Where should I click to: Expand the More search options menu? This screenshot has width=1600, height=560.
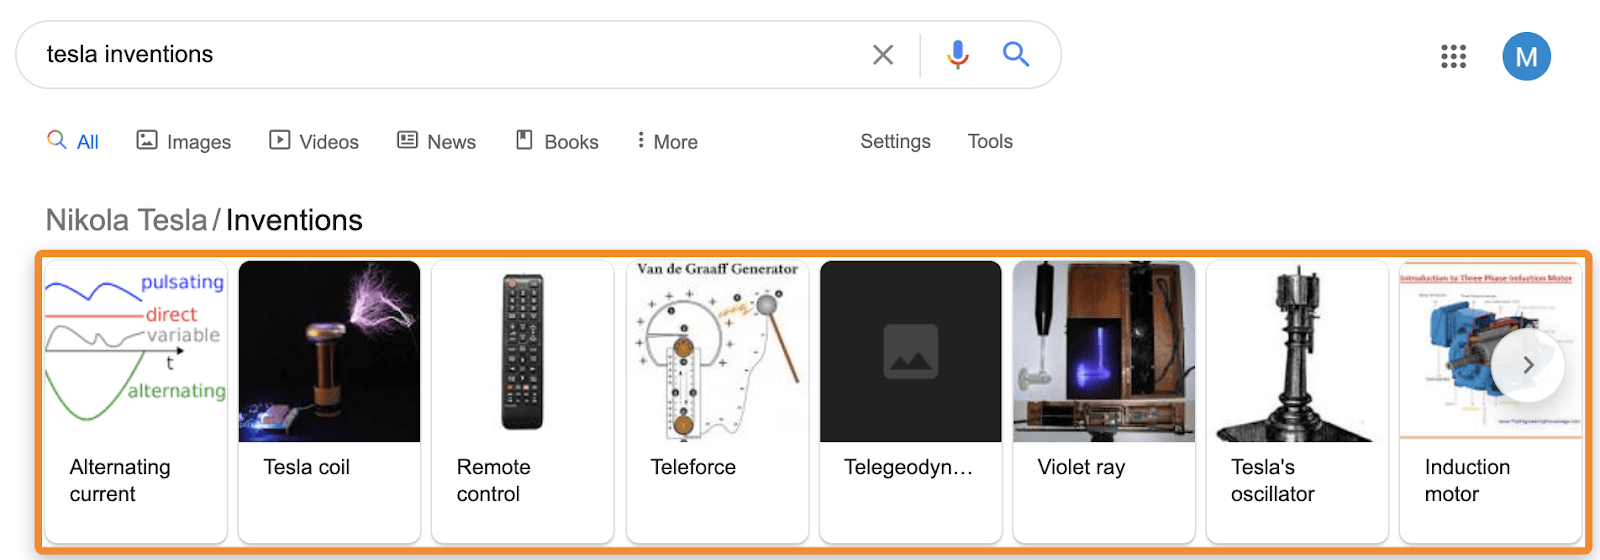coord(667,142)
